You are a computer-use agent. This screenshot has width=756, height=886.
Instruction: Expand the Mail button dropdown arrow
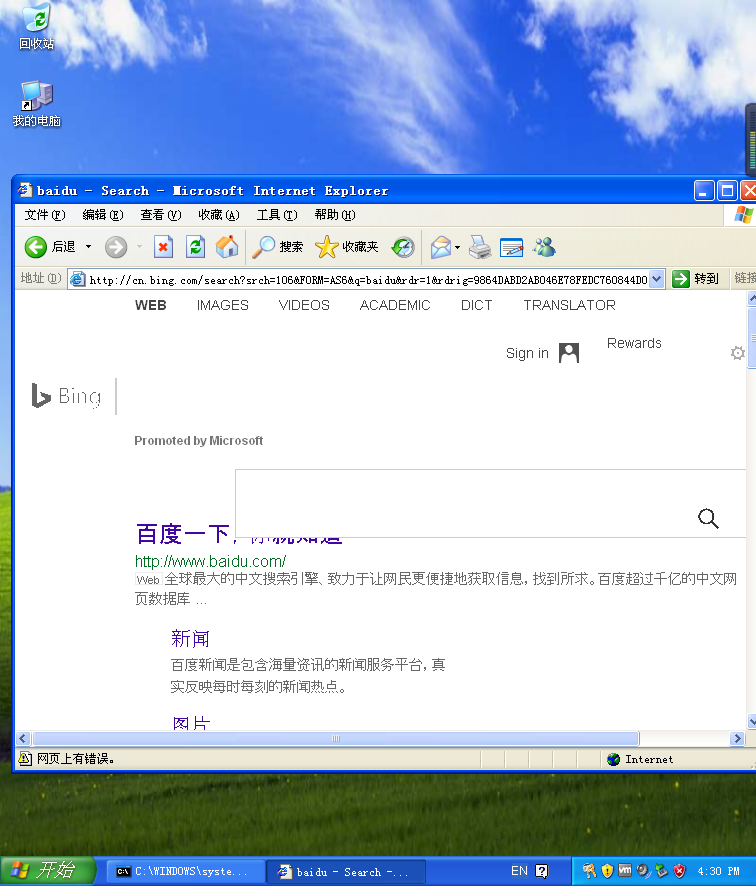tap(457, 247)
